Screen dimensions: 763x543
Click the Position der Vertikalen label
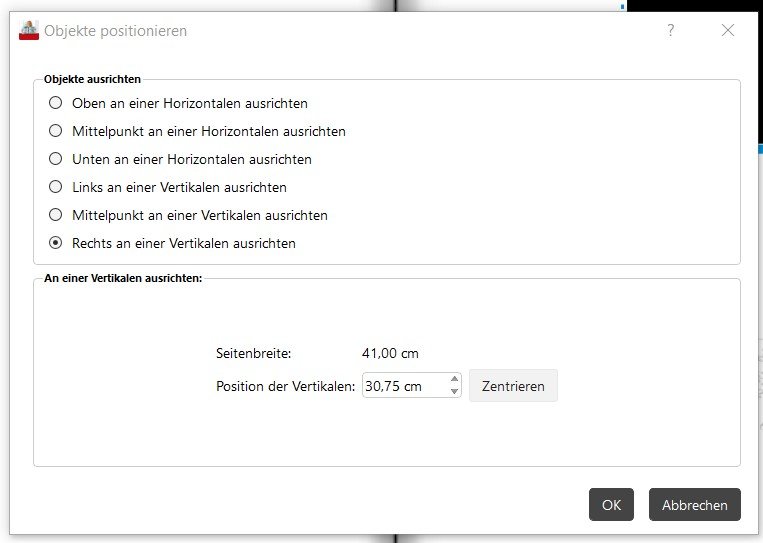point(286,386)
